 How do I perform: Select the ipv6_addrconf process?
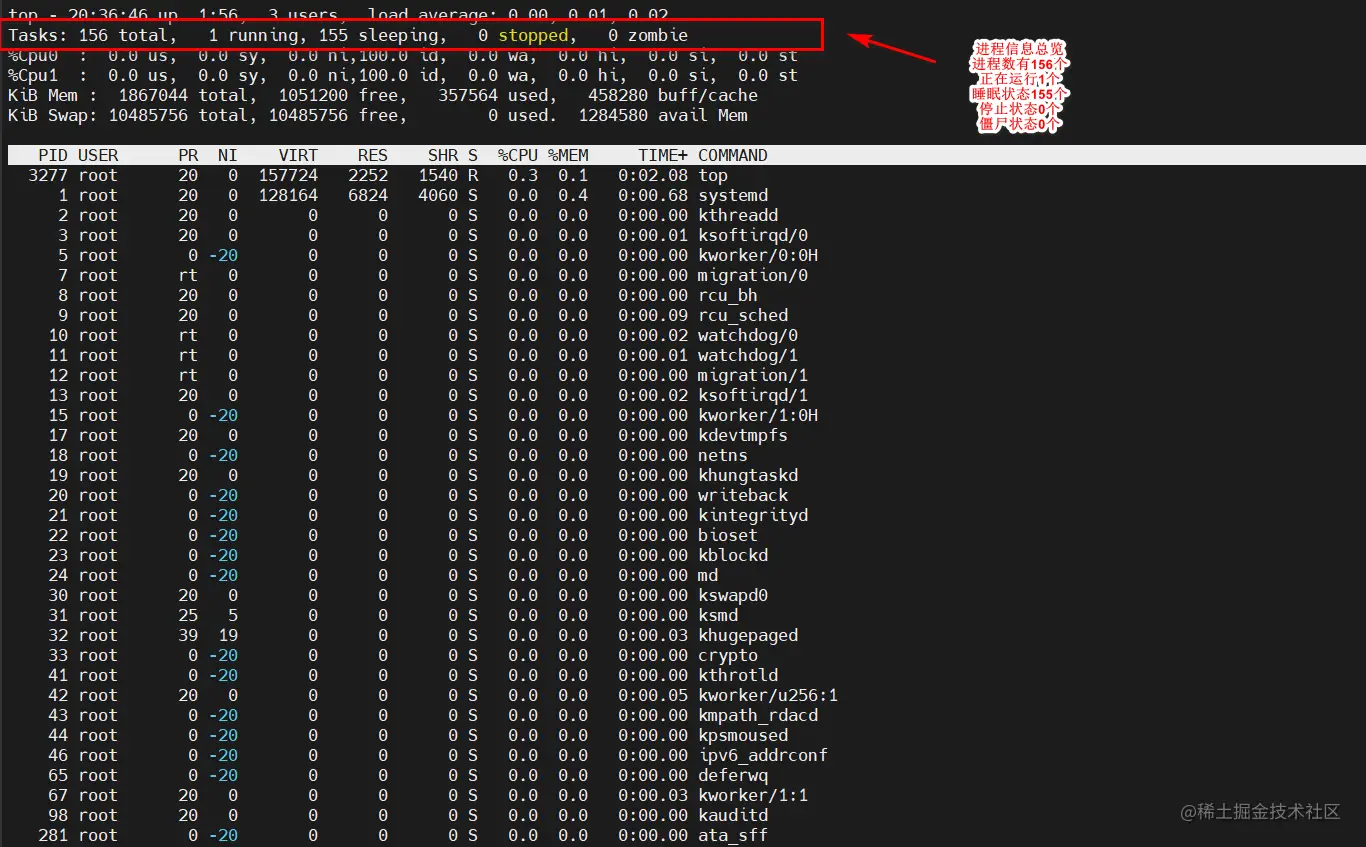(763, 755)
